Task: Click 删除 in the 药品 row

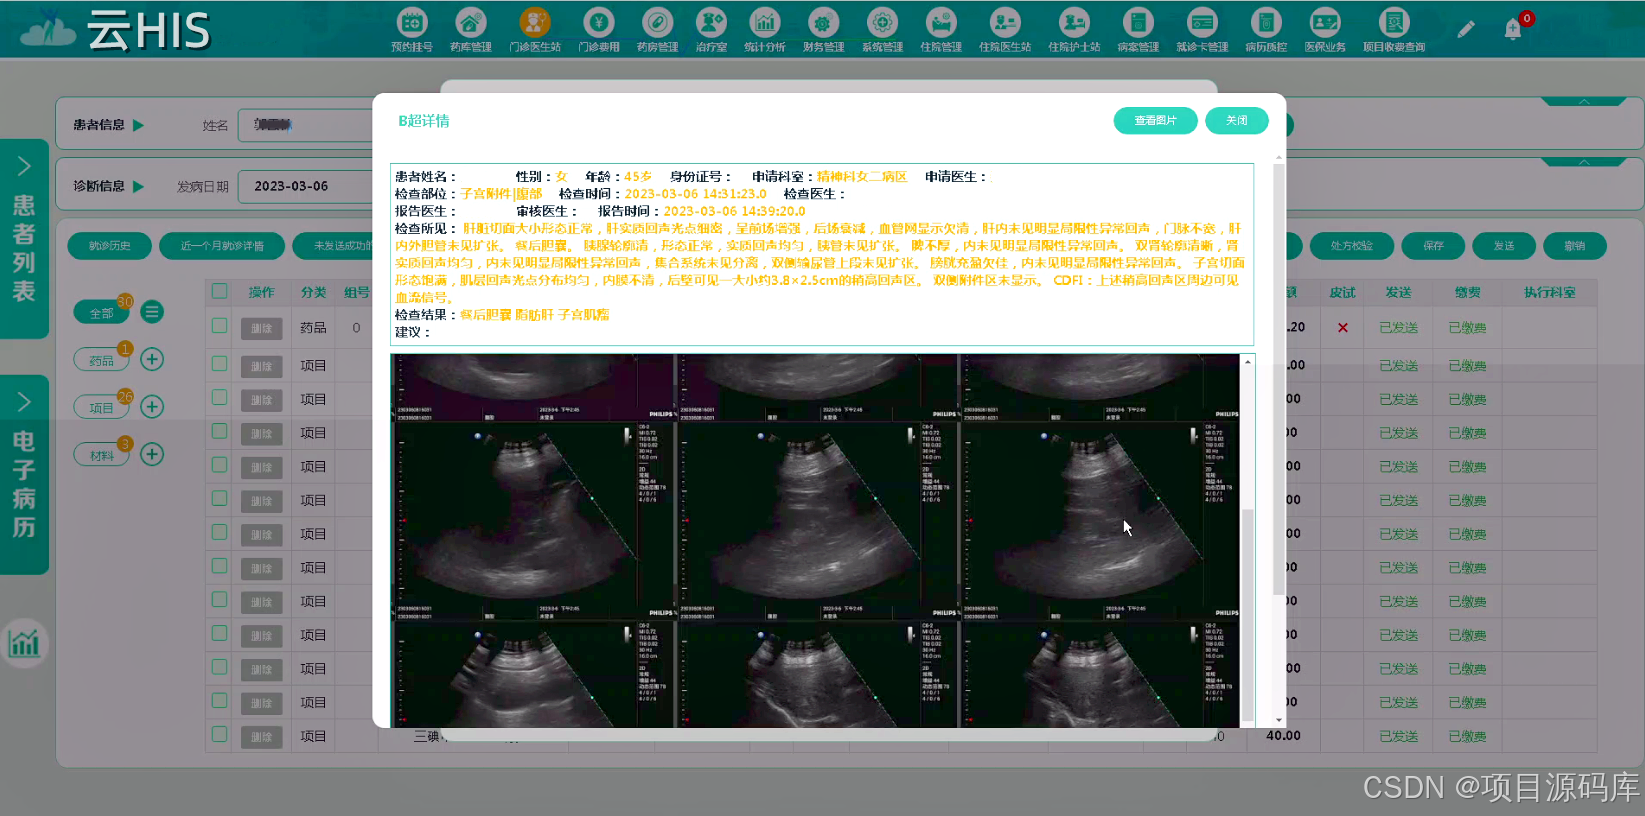Action: click(262, 328)
